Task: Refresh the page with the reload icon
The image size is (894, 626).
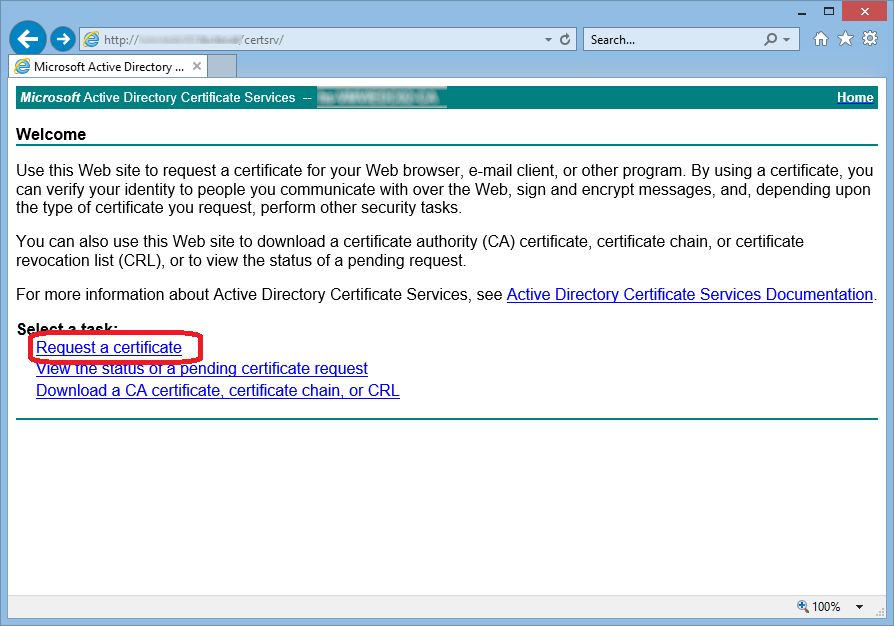Action: click(x=565, y=40)
